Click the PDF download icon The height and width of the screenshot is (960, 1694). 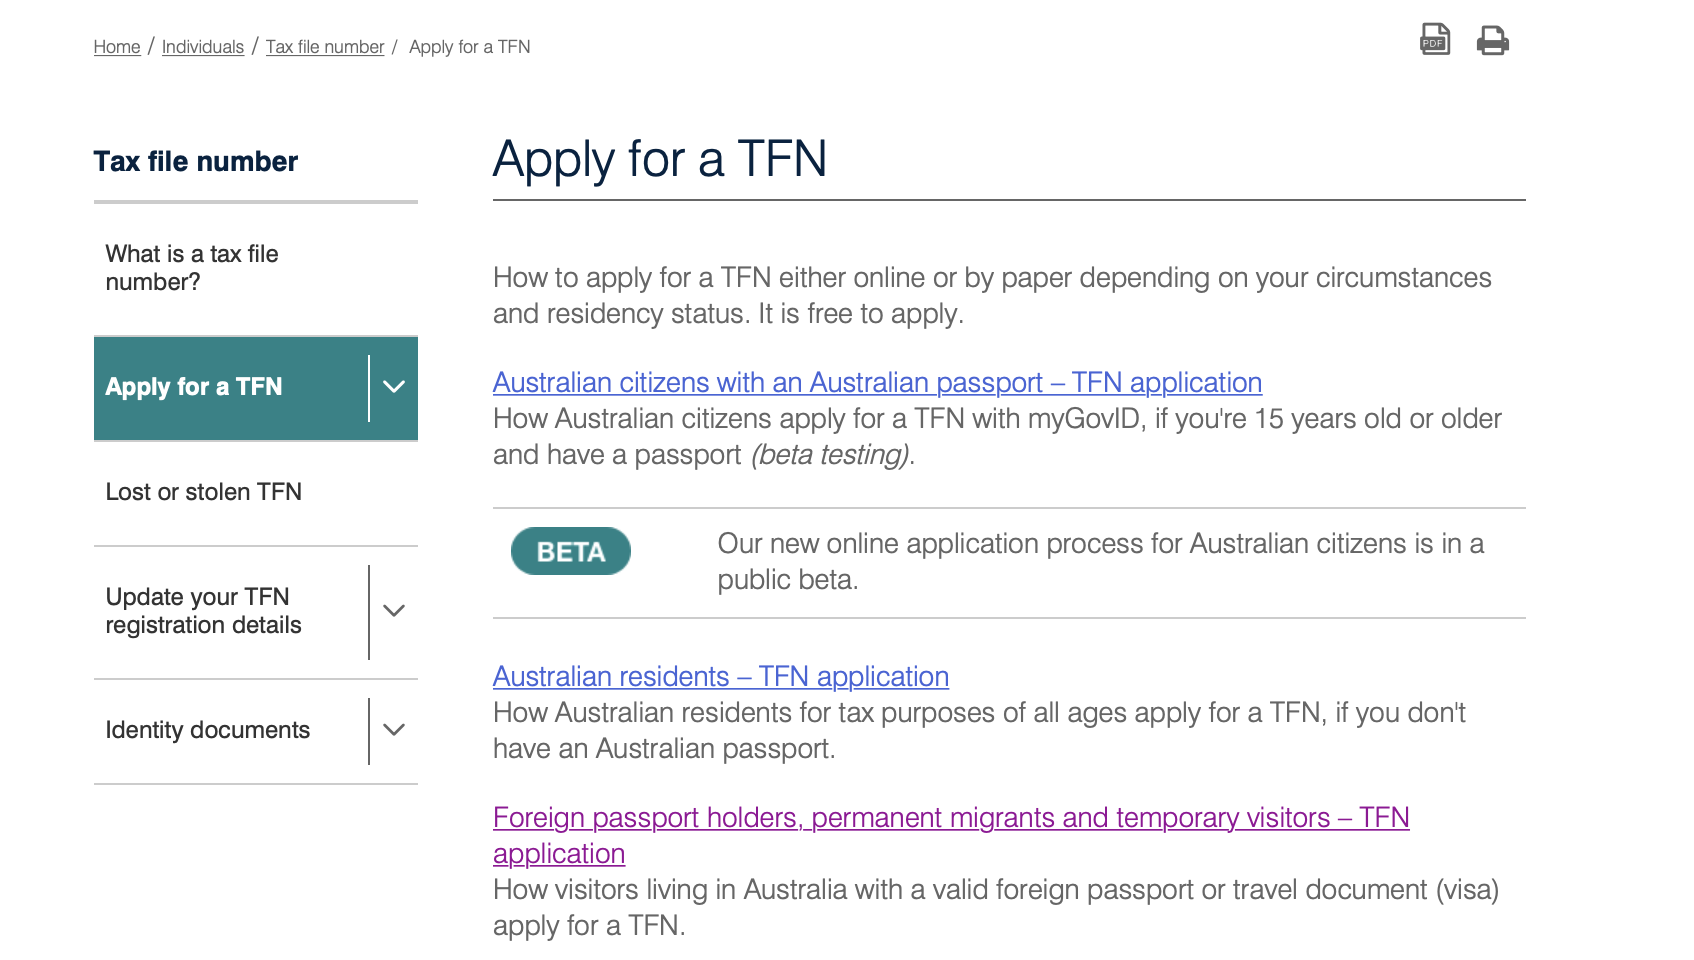point(1435,40)
